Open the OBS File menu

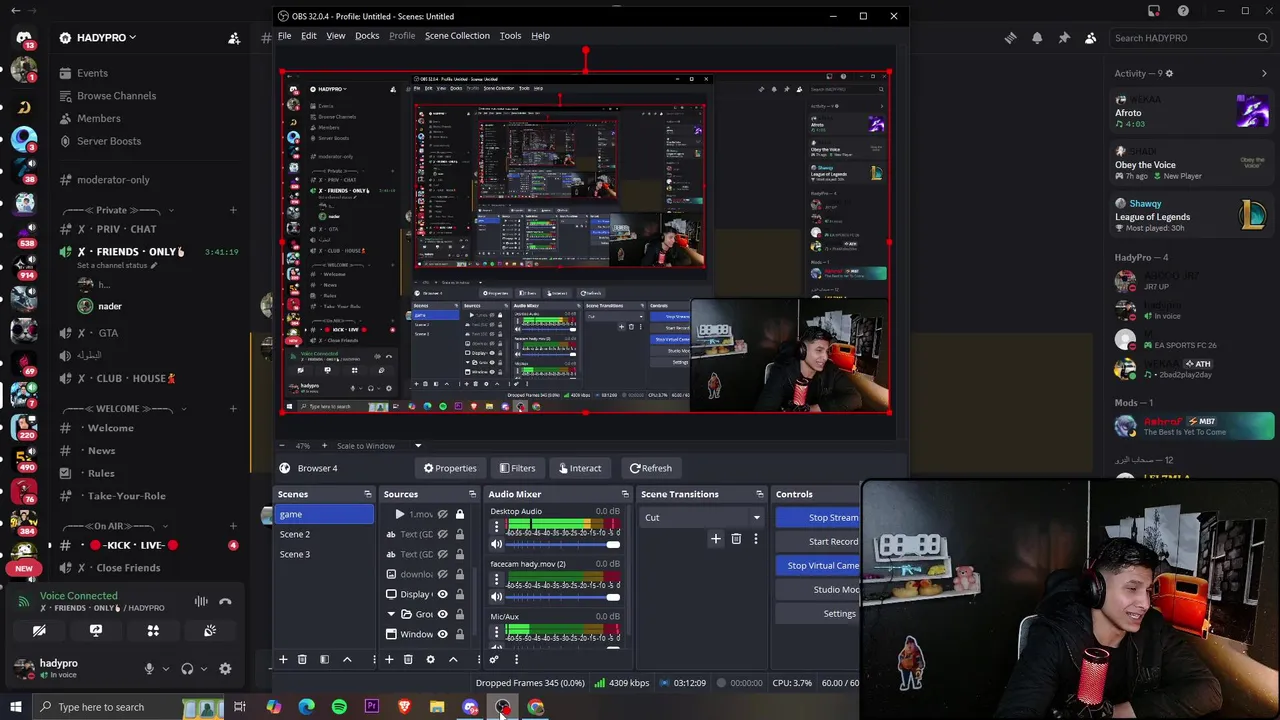(285, 36)
